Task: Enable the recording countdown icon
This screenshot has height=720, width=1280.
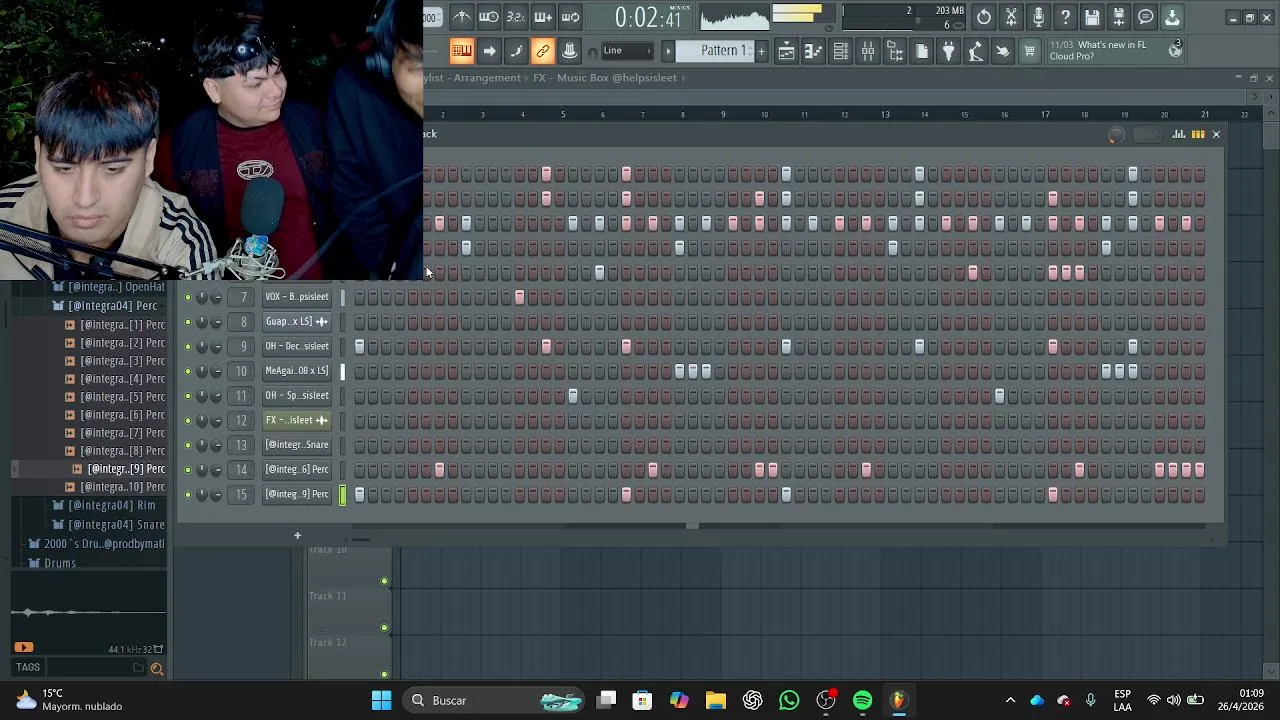Action: click(x=516, y=17)
